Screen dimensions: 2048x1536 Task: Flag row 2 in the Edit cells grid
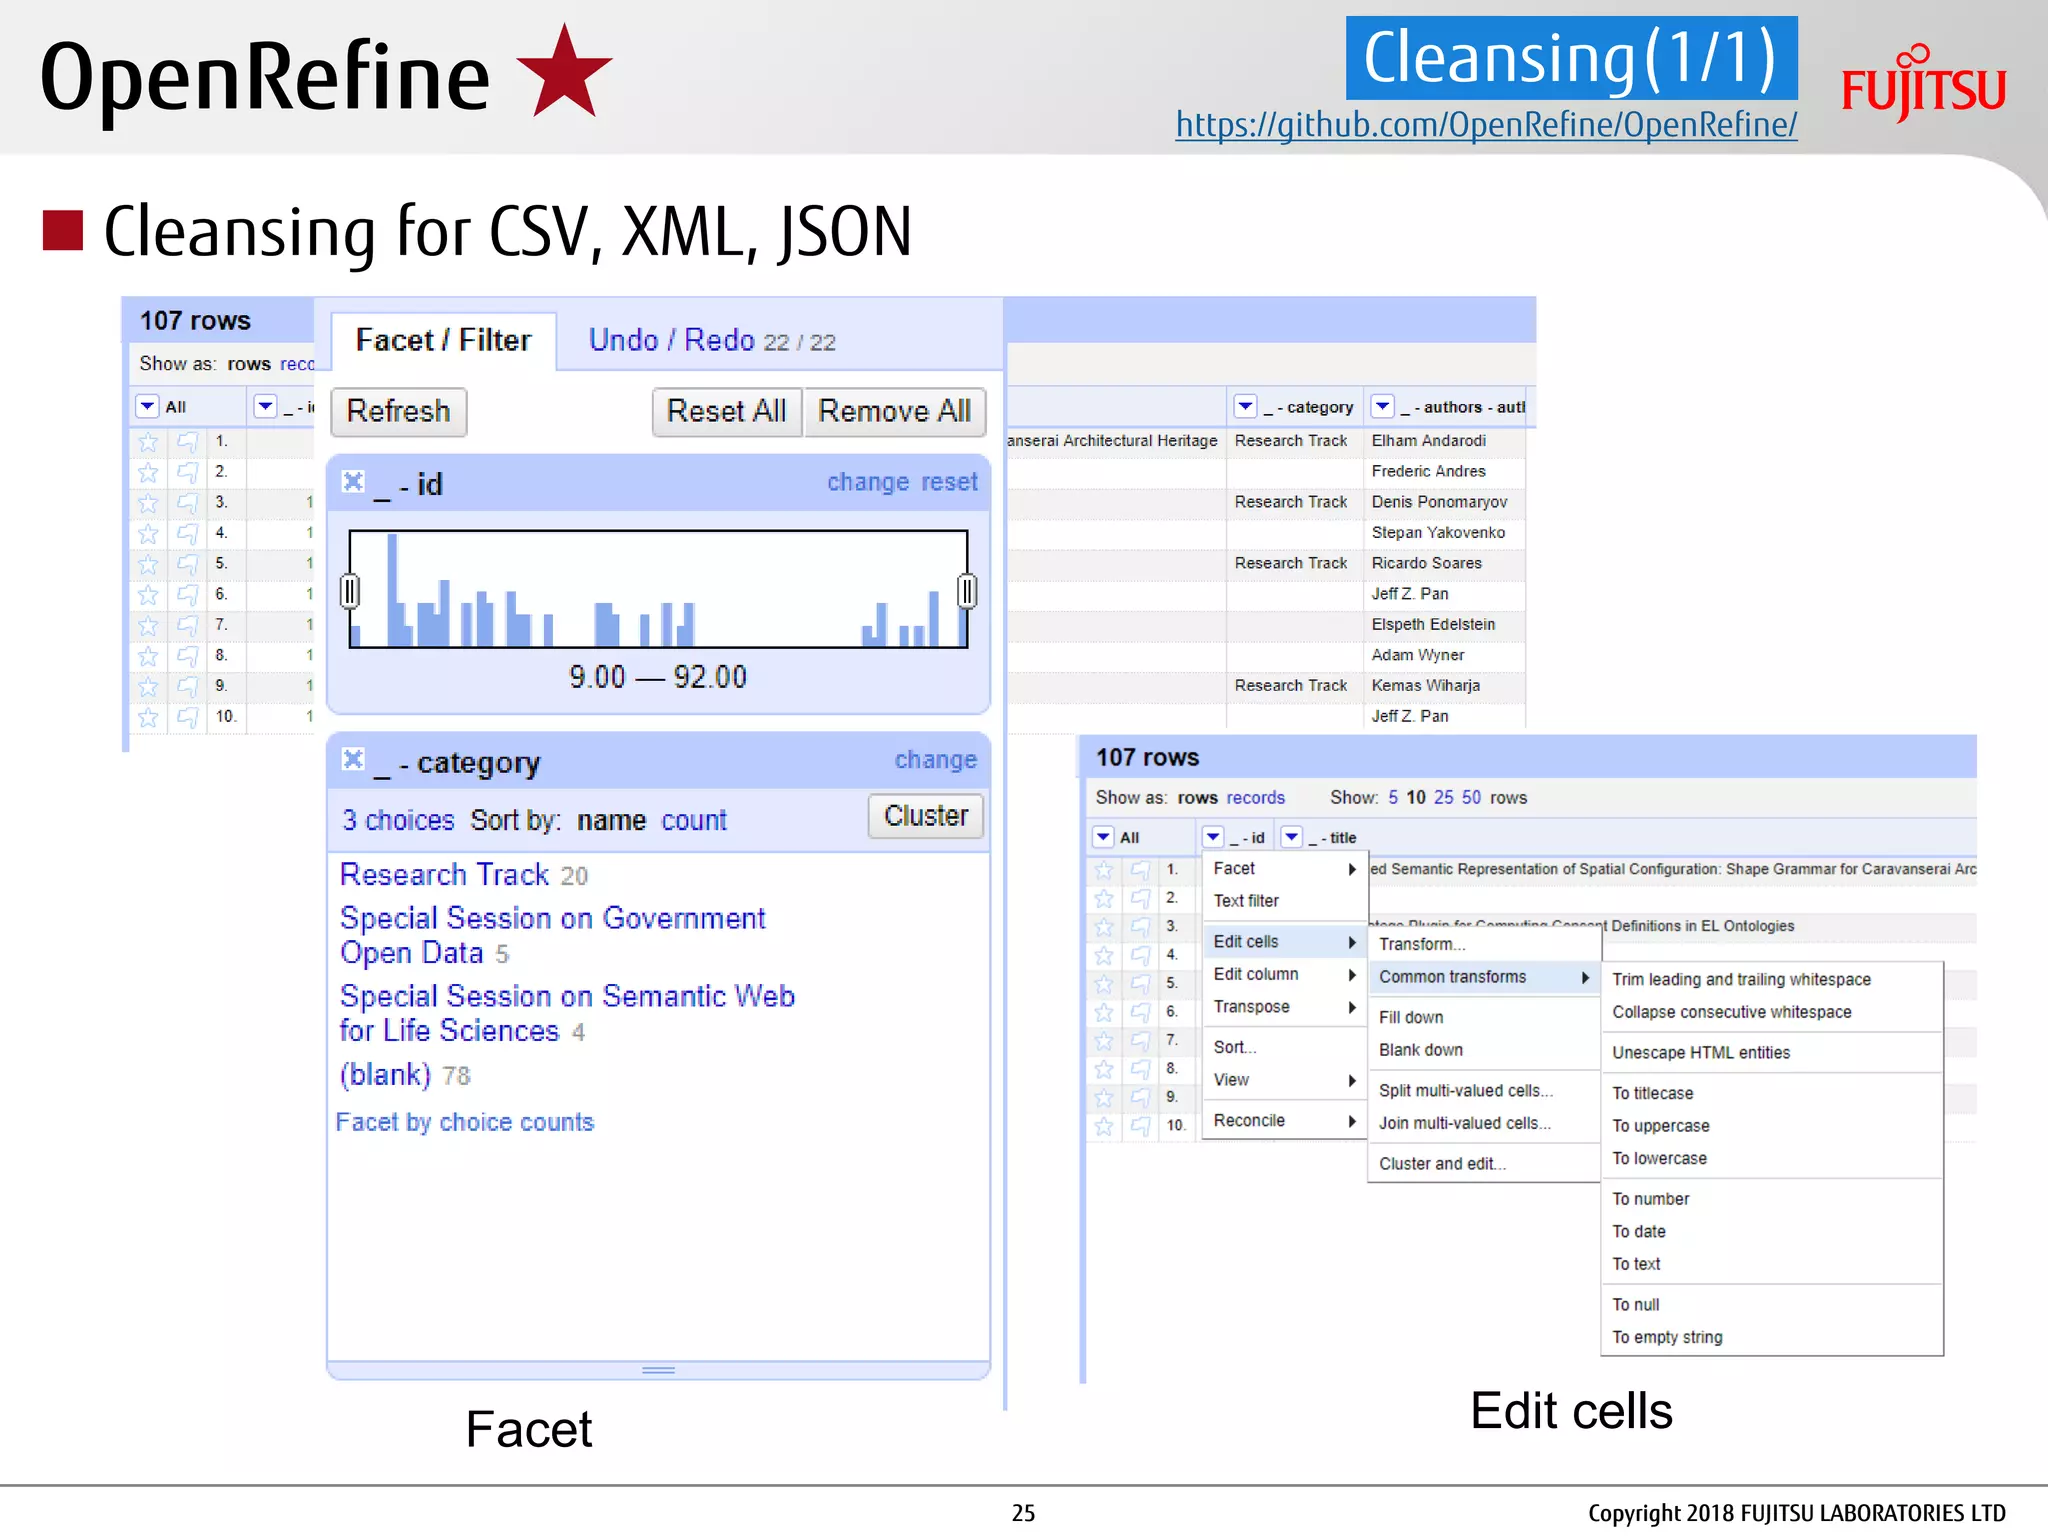(x=1140, y=898)
